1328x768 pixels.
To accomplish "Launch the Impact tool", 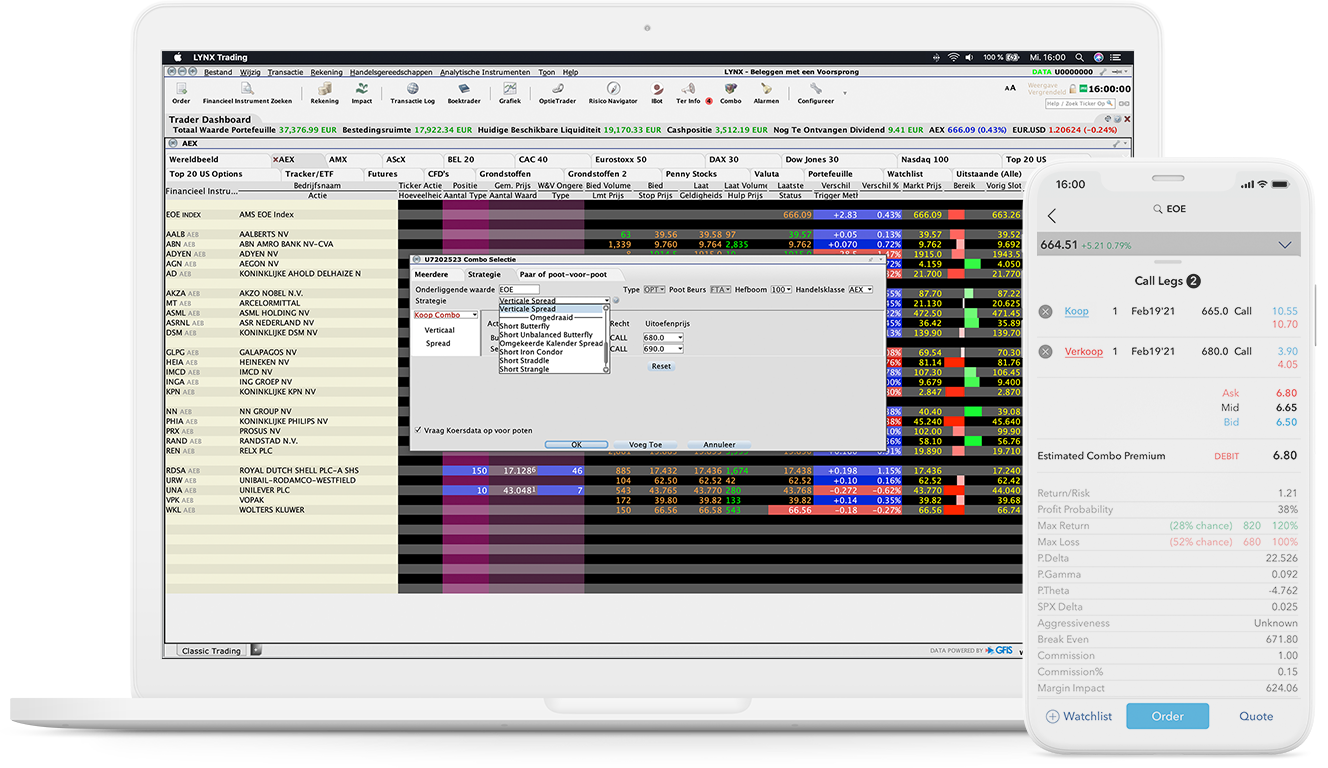I will (x=361, y=93).
